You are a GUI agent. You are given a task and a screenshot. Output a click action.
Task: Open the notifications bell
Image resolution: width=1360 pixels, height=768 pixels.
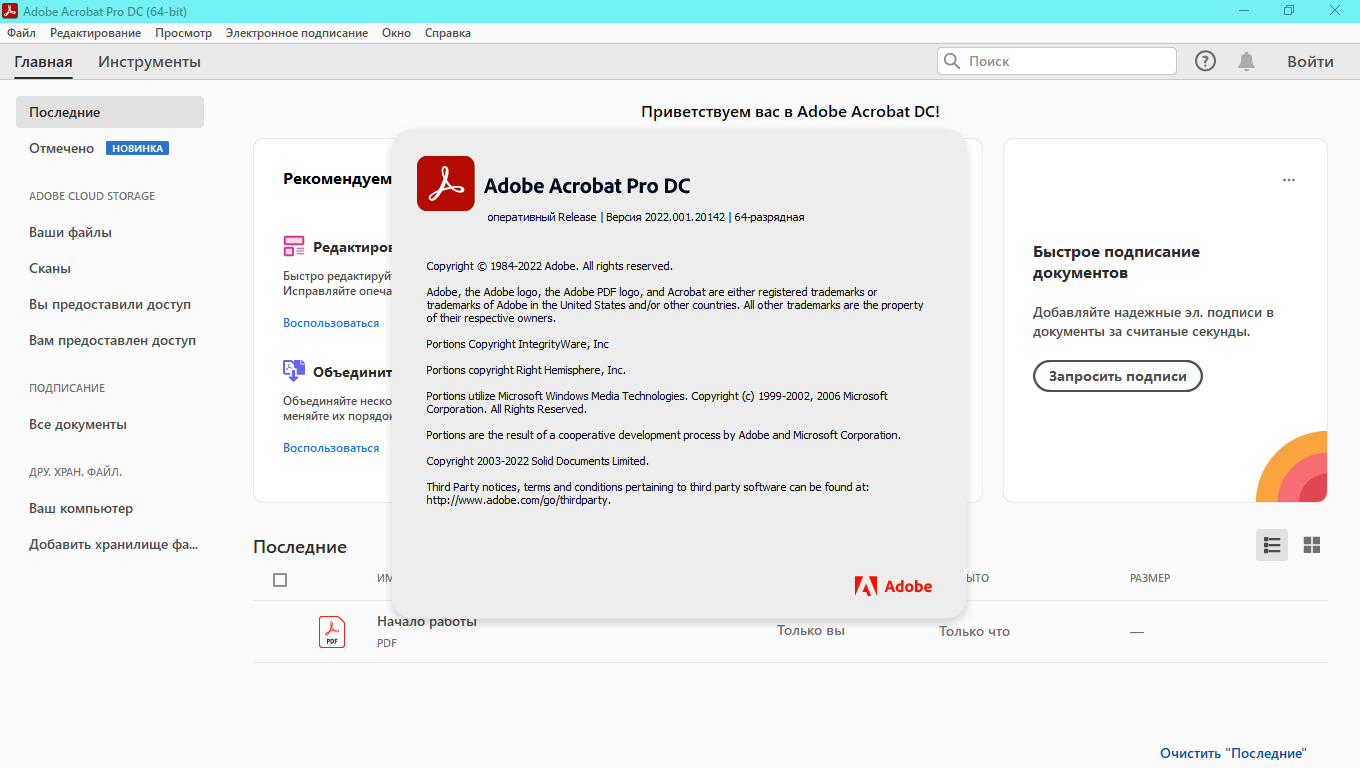[x=1246, y=61]
